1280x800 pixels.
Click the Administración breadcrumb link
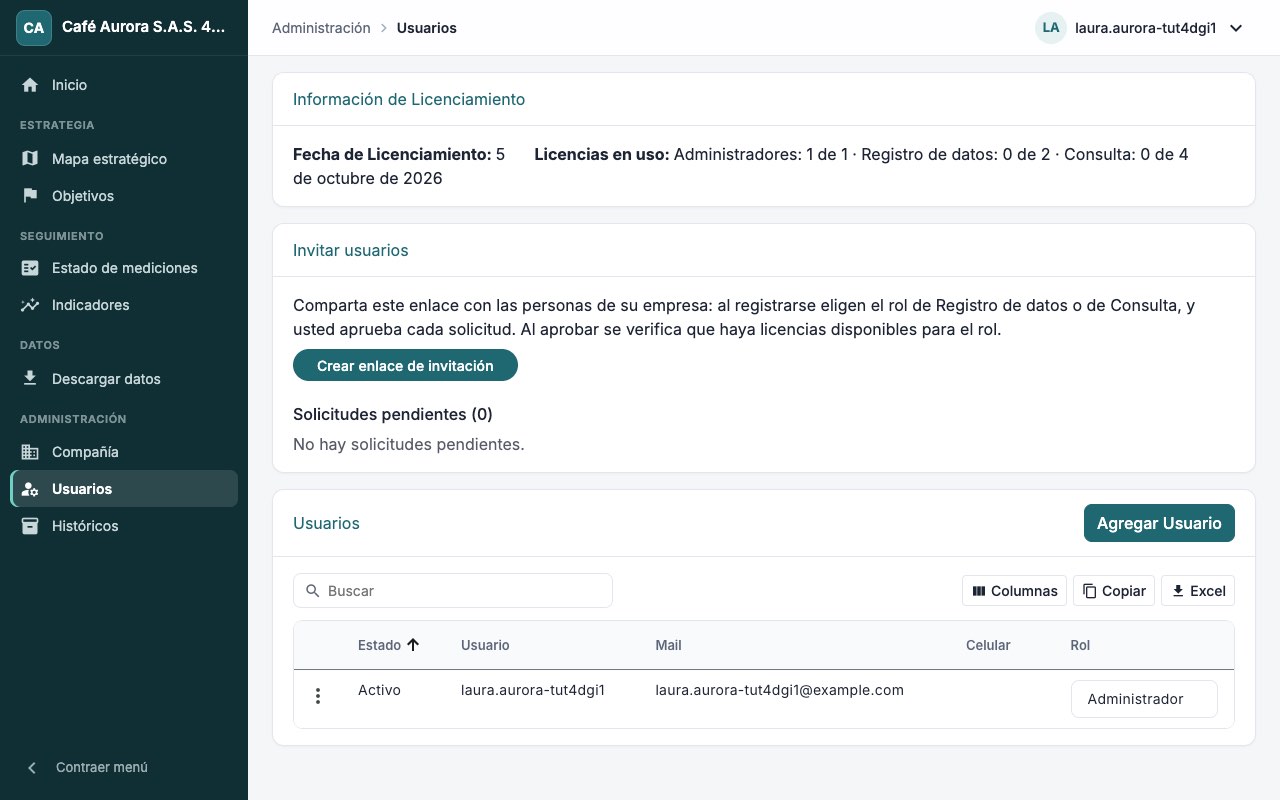pyautogui.click(x=321, y=28)
